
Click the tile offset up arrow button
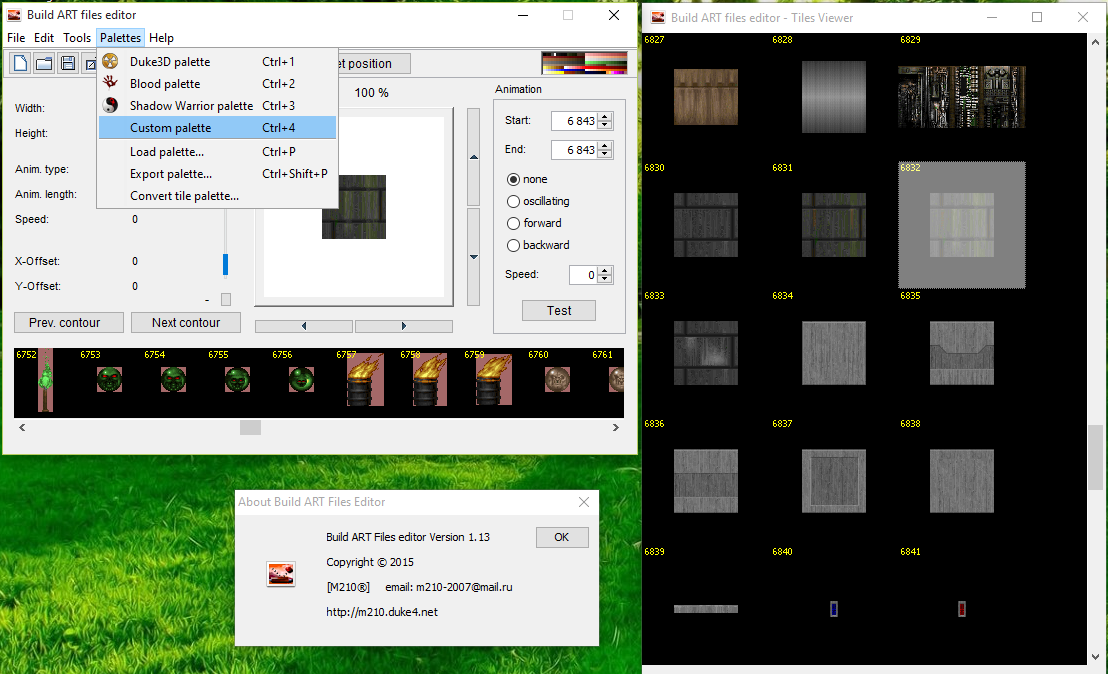click(x=474, y=156)
